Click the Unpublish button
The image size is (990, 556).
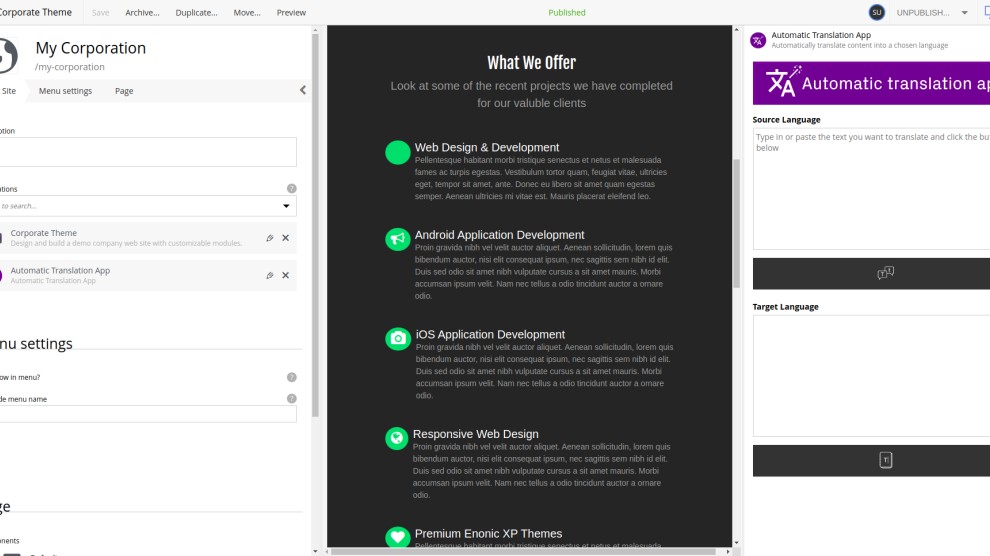tap(922, 13)
